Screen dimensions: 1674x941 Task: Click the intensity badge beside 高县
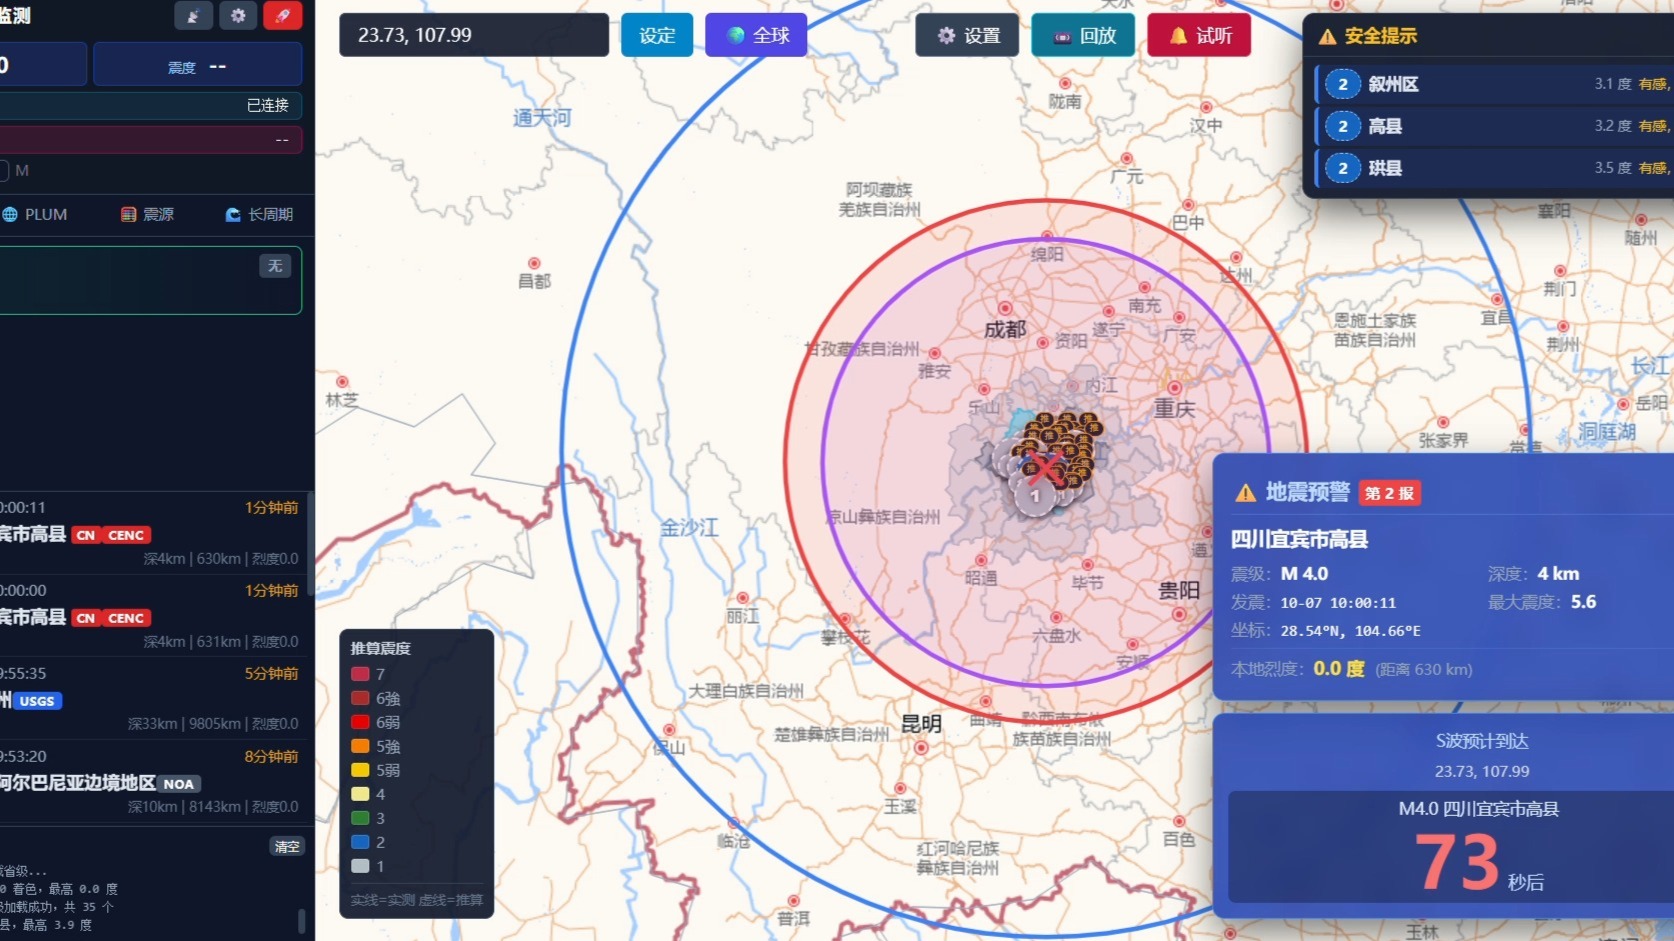click(x=1343, y=126)
